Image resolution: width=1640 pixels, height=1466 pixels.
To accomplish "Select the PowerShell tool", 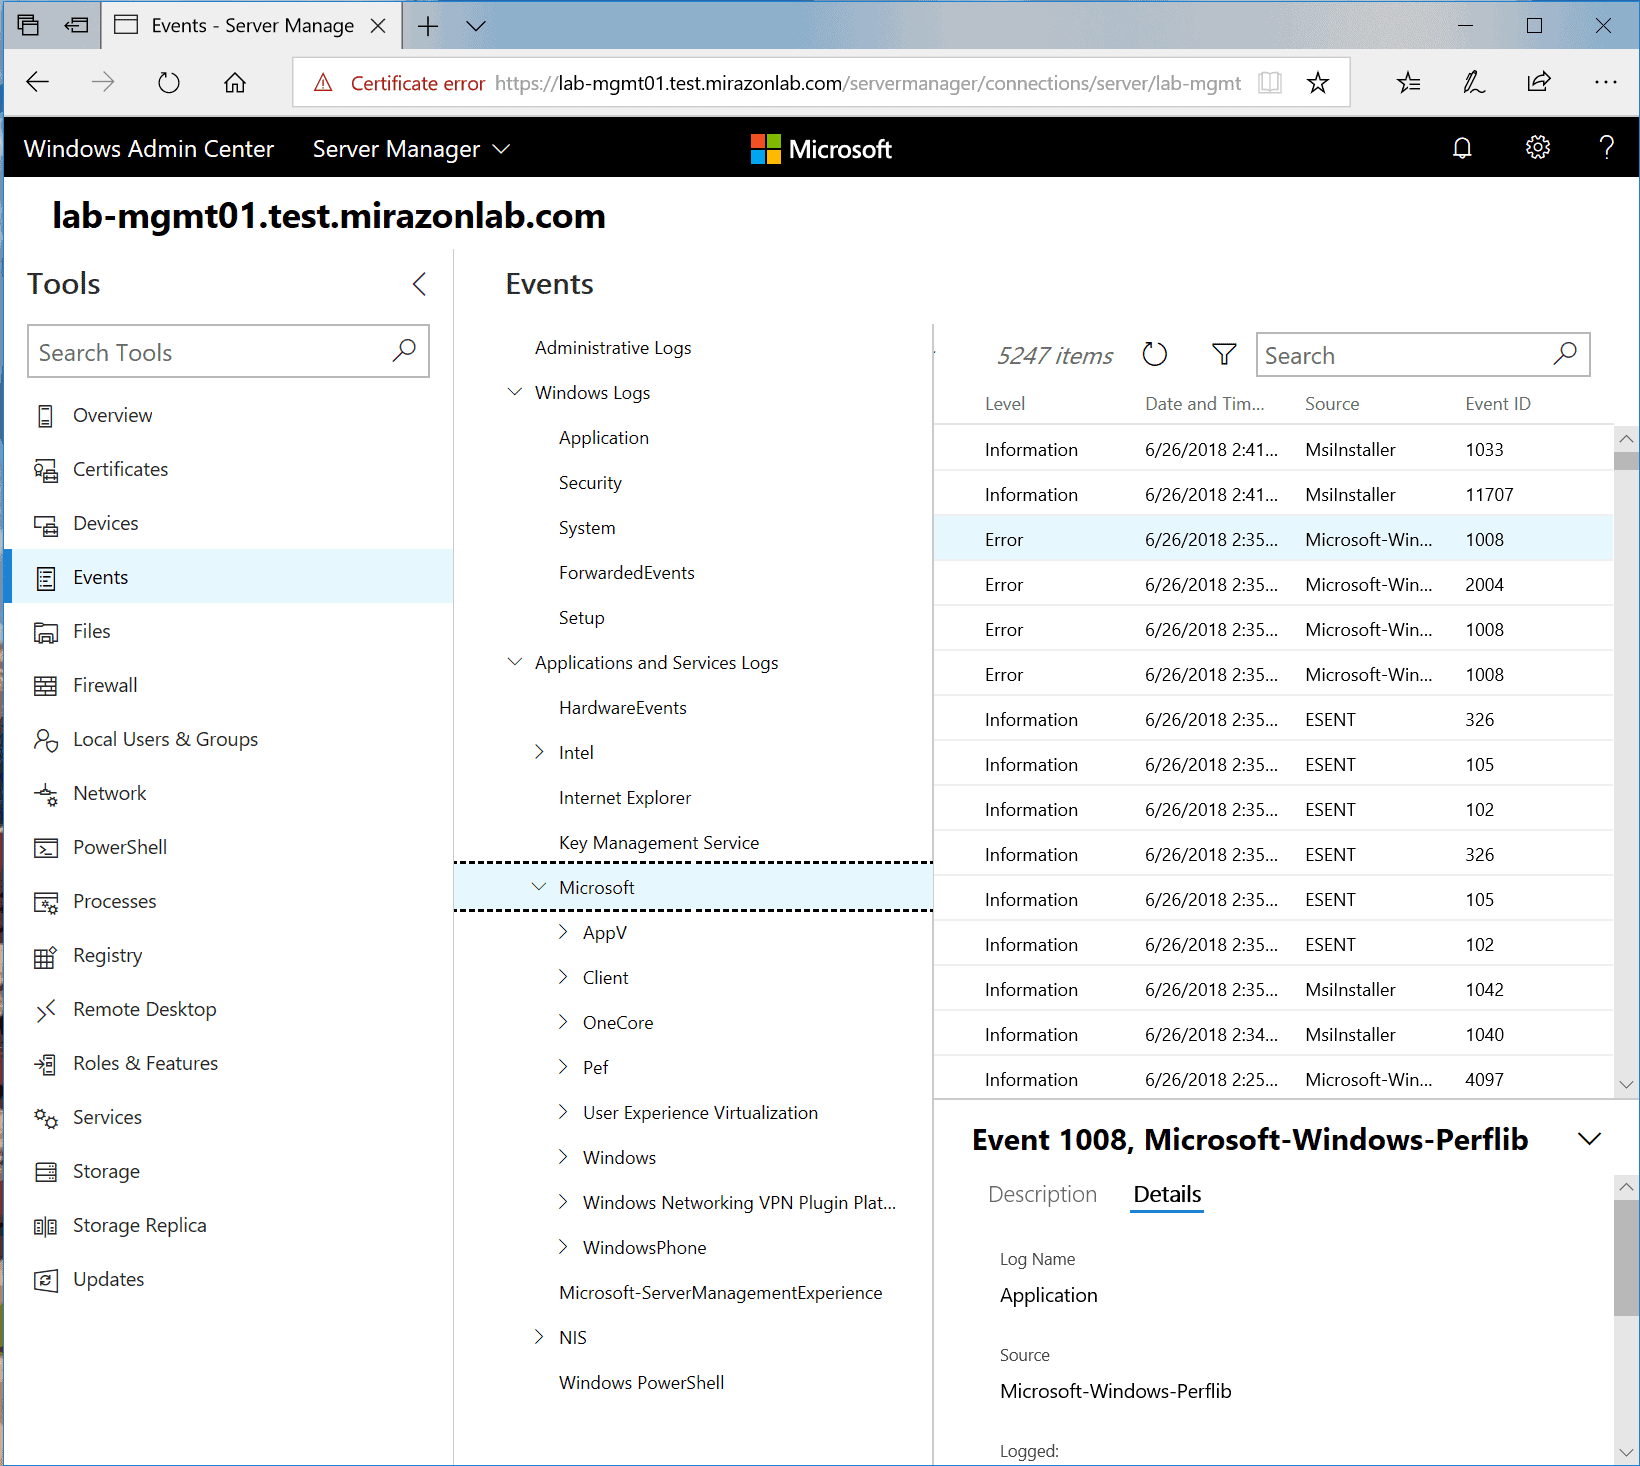I will click(119, 847).
